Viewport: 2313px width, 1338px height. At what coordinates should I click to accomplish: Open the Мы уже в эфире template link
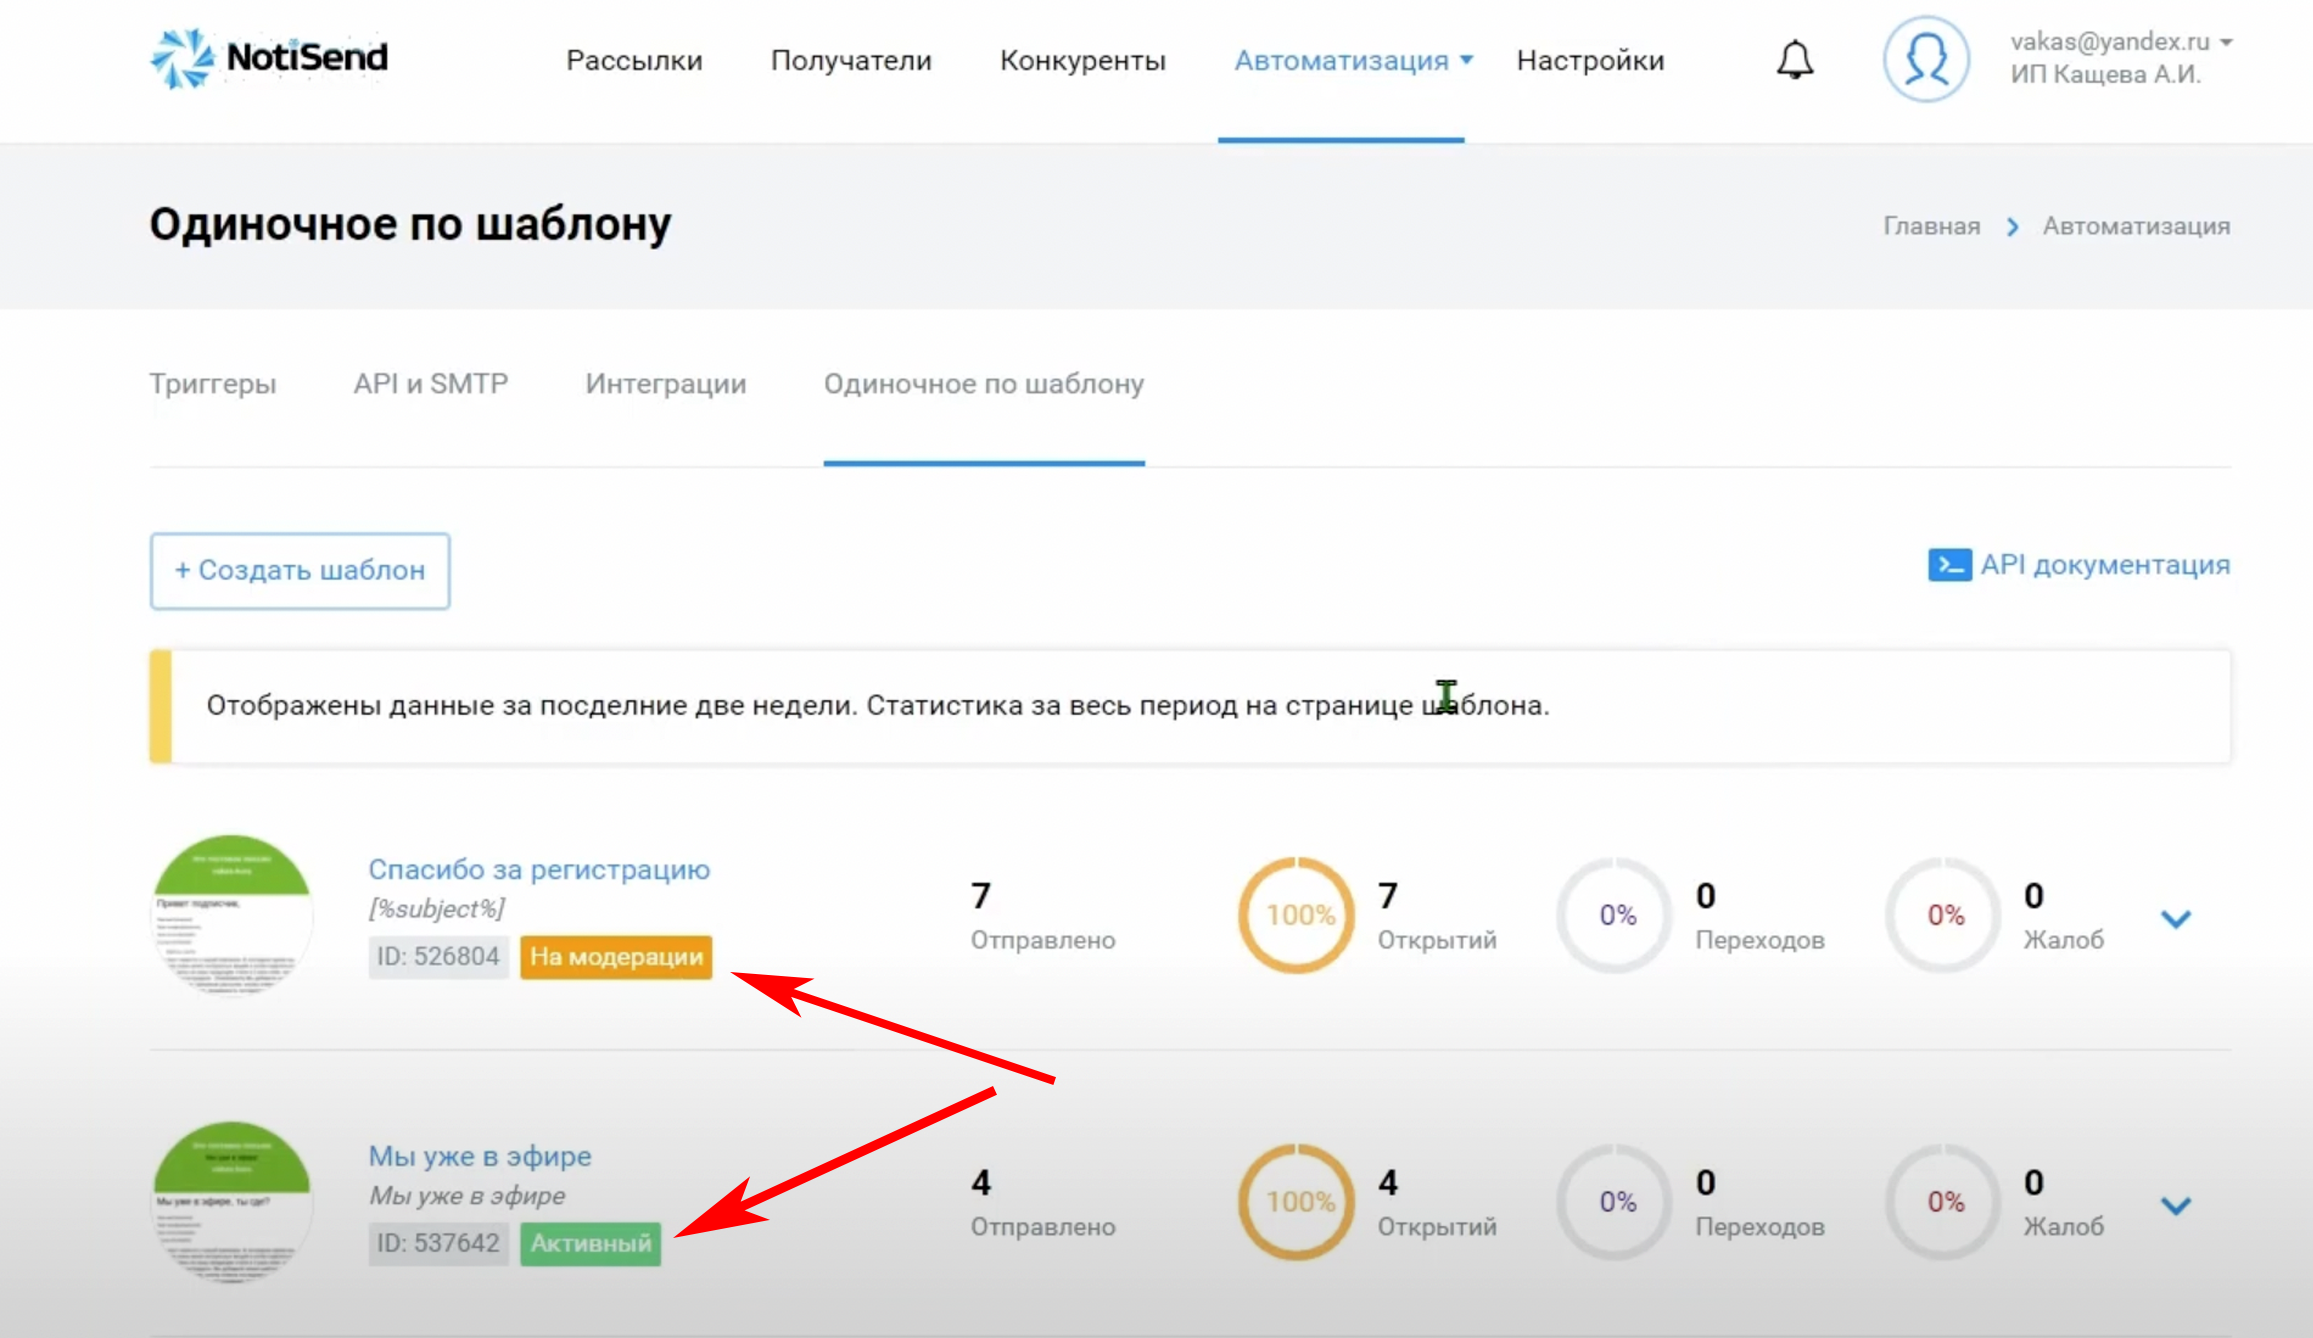(x=480, y=1156)
